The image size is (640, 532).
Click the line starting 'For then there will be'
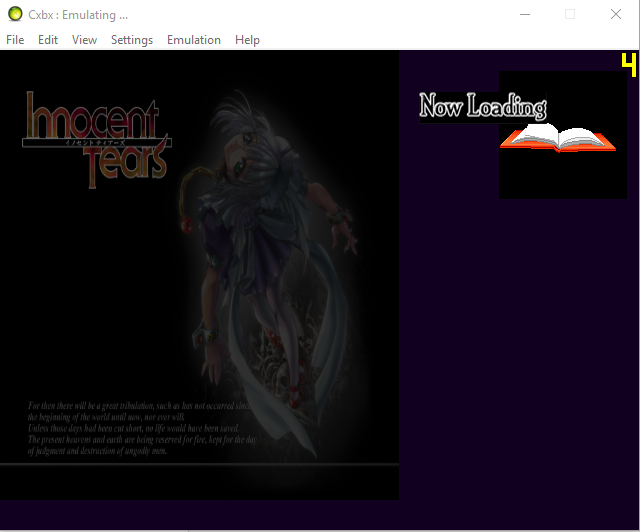click(x=139, y=405)
